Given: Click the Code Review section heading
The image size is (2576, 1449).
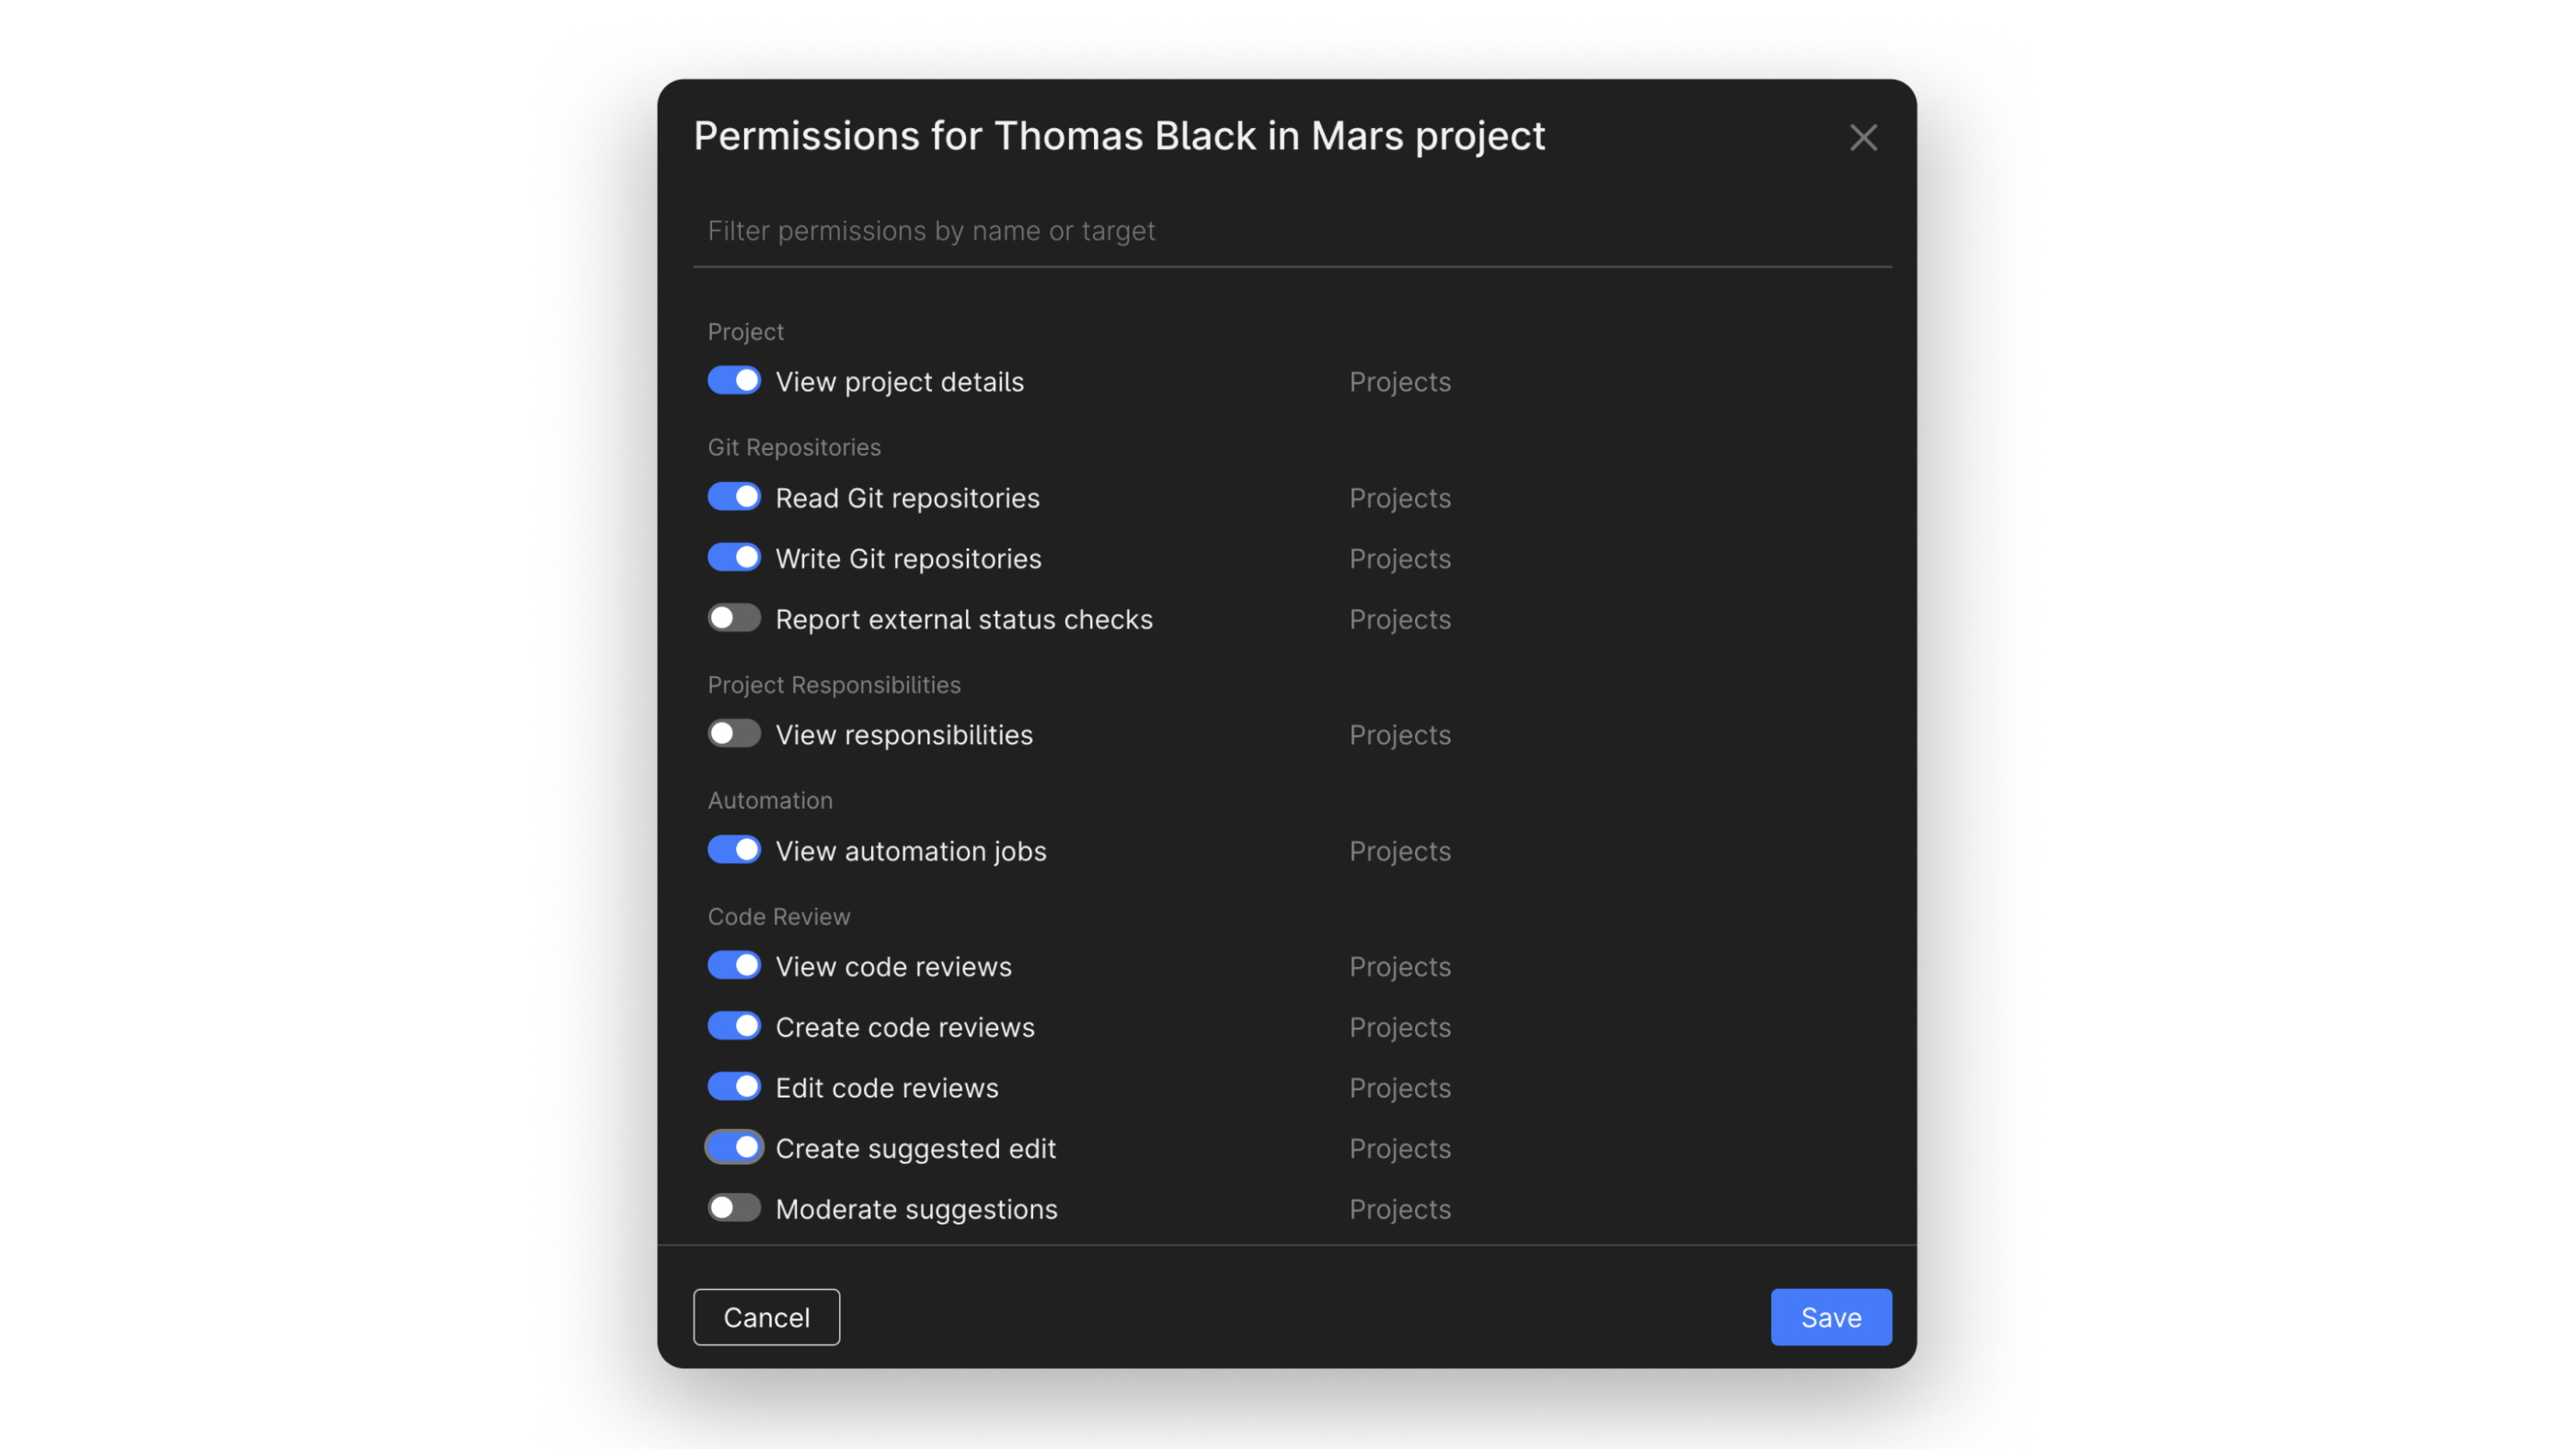Looking at the screenshot, I should click(779, 916).
